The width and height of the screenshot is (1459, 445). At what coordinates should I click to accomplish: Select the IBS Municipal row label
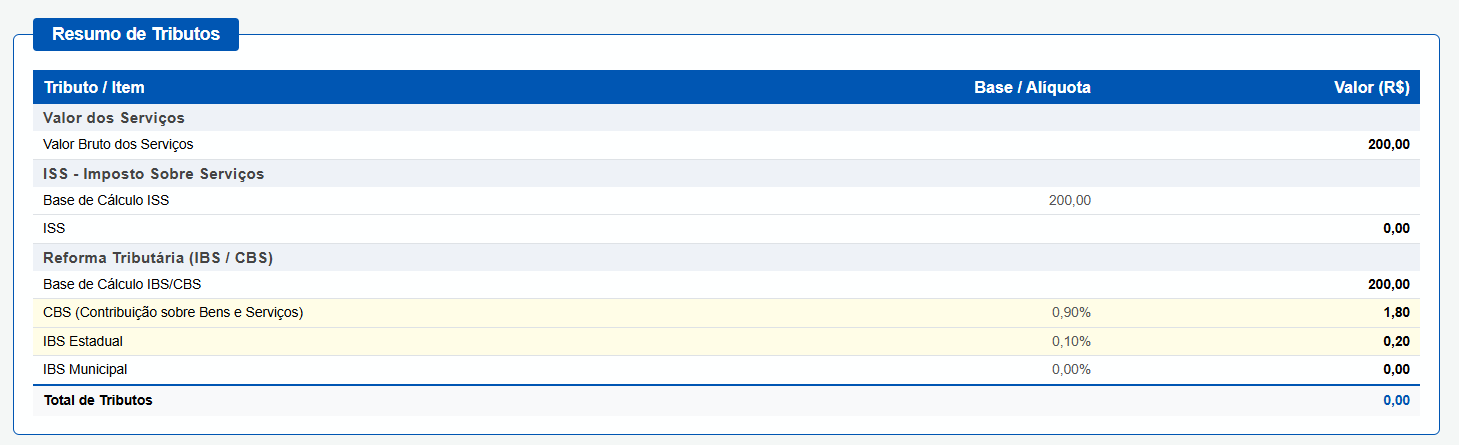tap(85, 369)
